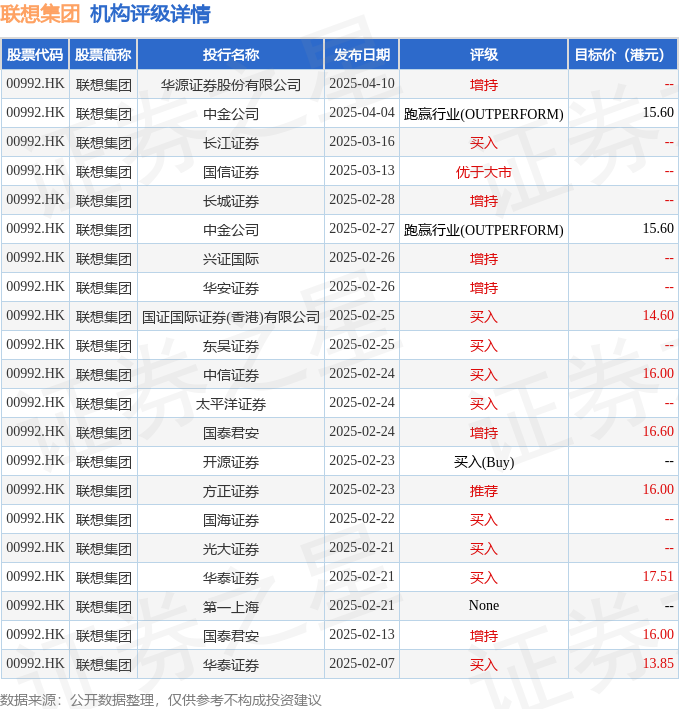This screenshot has width=679, height=709.
Task: Select the date 2025-02-27
Action: pos(362,228)
